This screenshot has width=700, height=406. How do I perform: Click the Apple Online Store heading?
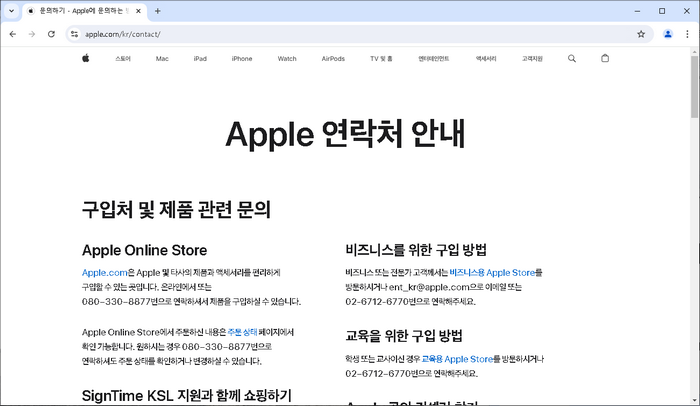point(144,250)
